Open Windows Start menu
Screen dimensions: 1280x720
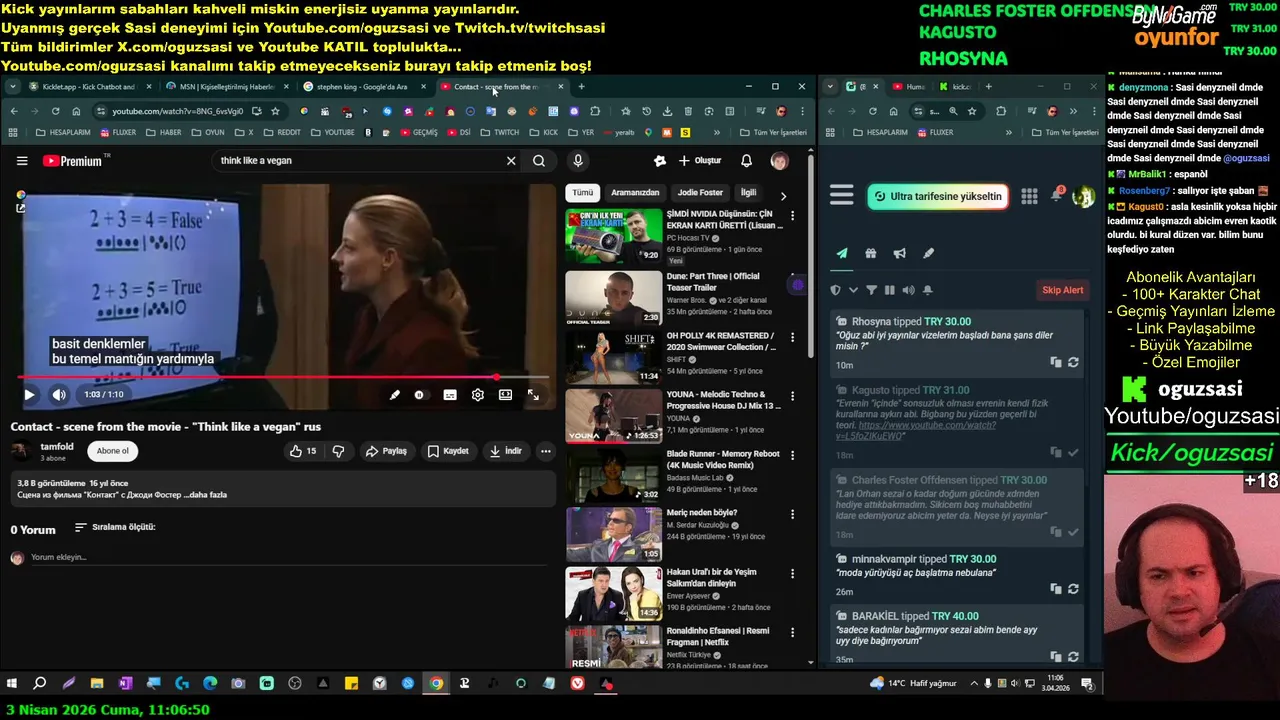point(12,684)
